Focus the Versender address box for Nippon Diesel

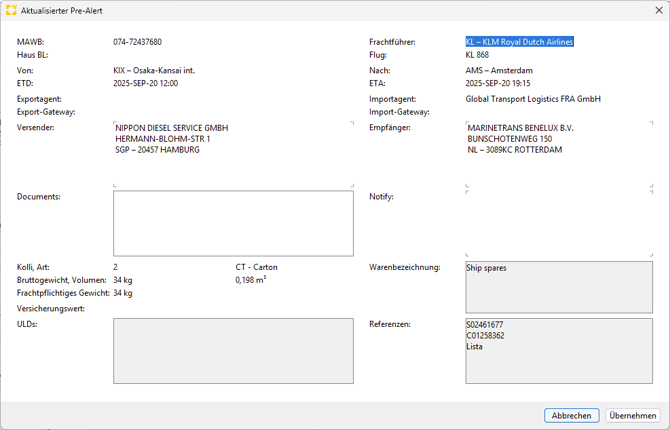point(233,153)
